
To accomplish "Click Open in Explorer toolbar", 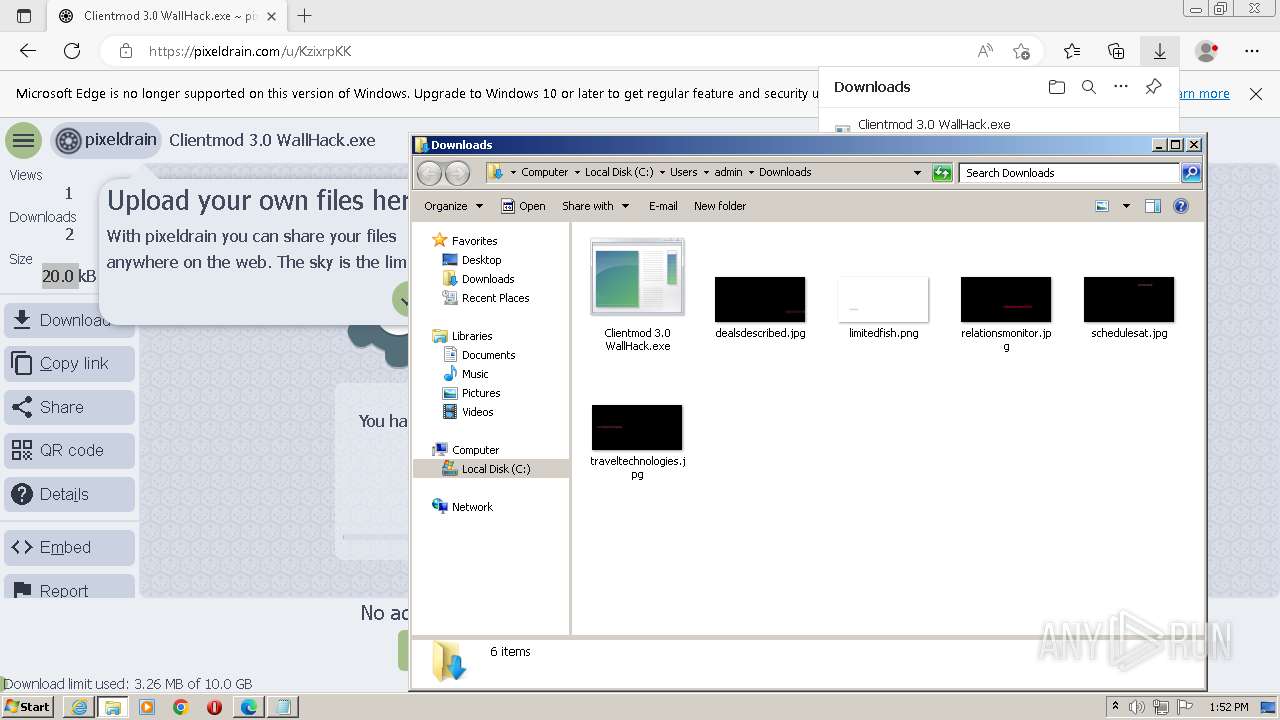I will [523, 206].
